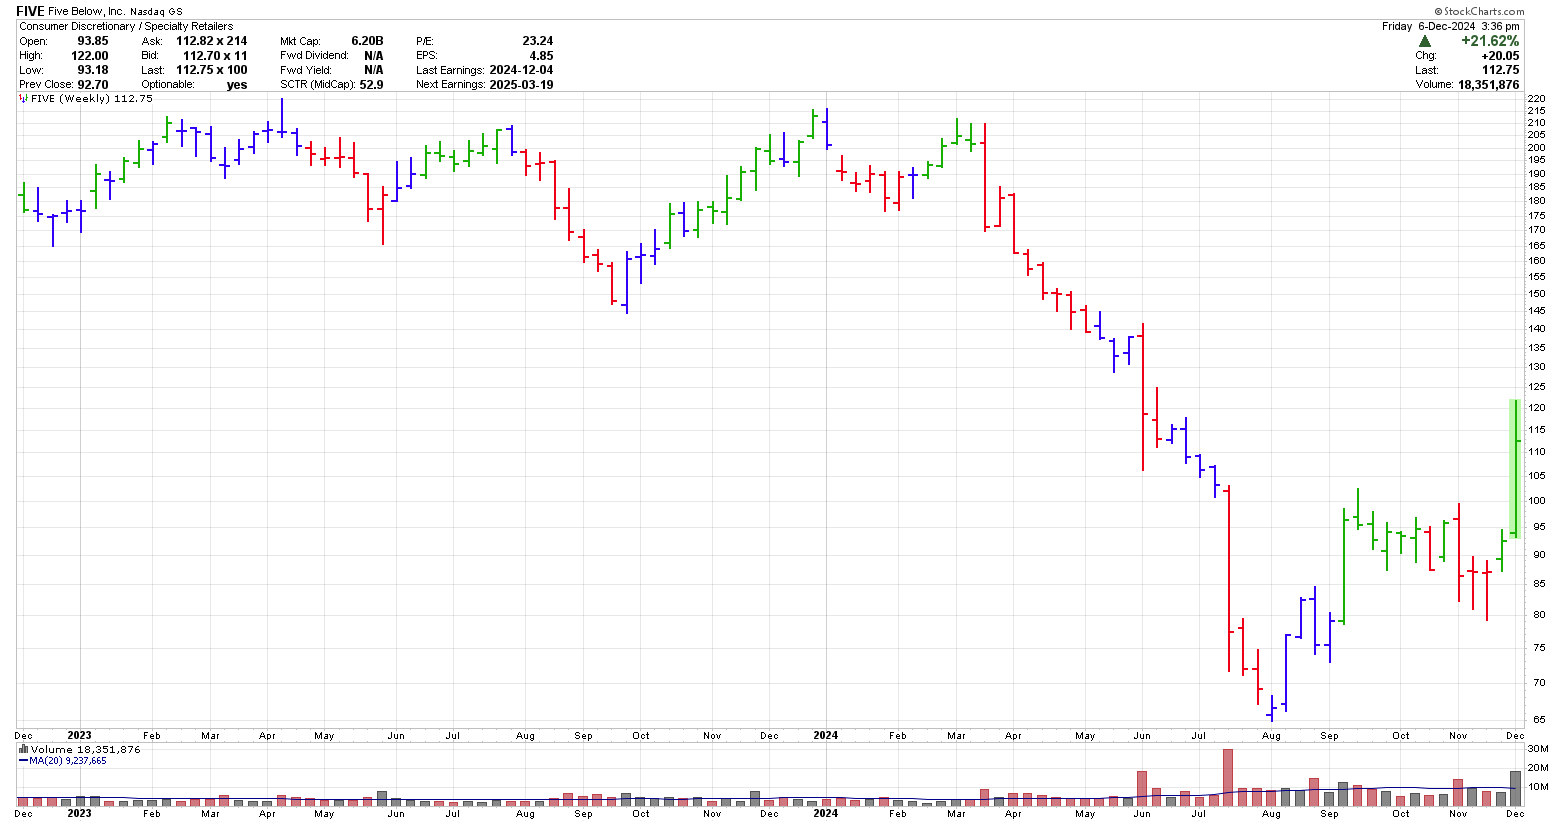Click the green +21.62% percent change

1490,41
